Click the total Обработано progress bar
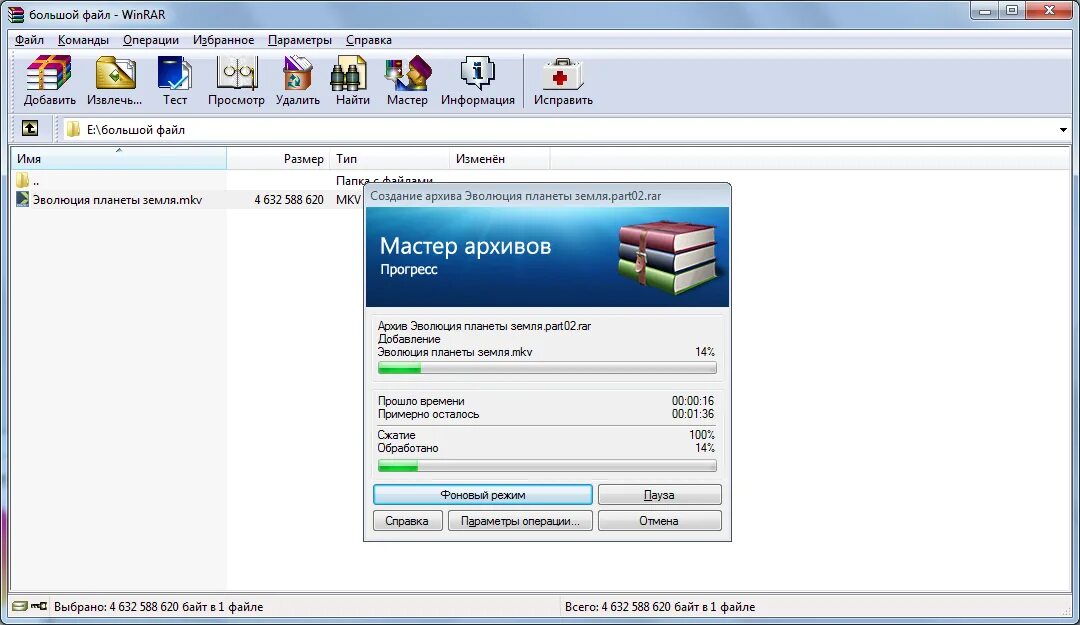The height and width of the screenshot is (625, 1080). [x=547, y=466]
